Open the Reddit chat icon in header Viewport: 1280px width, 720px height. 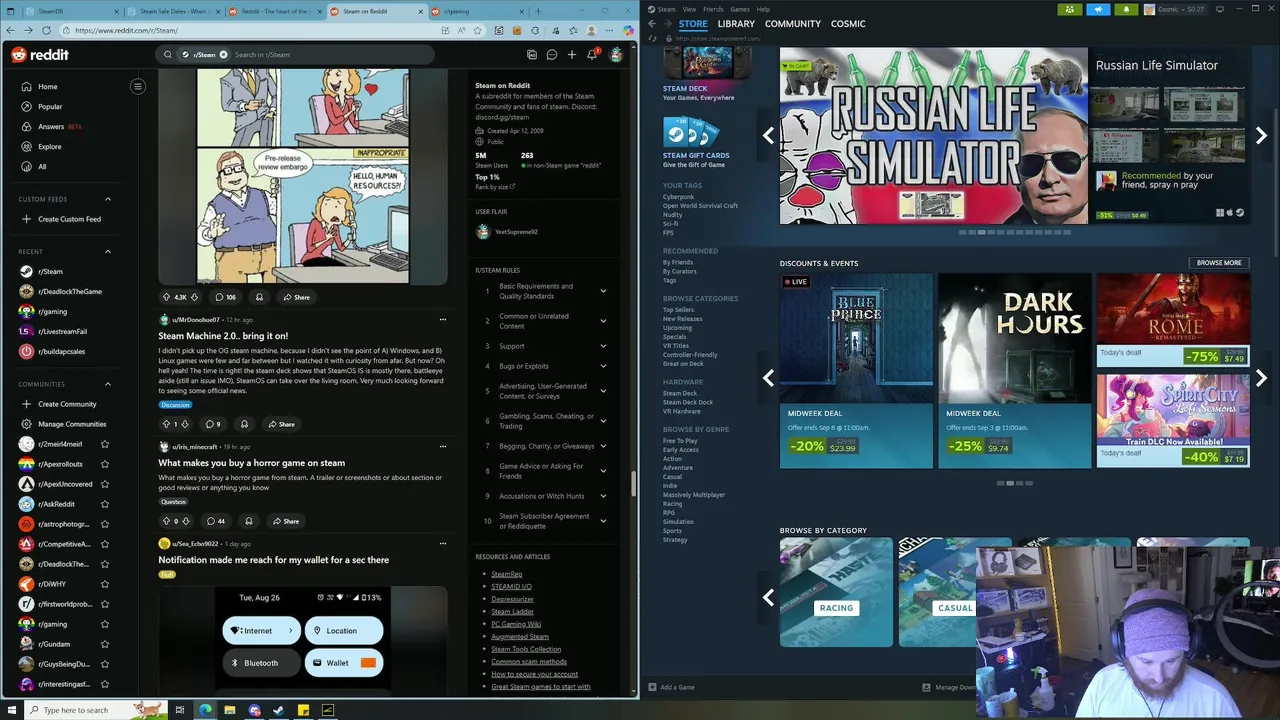pos(552,55)
